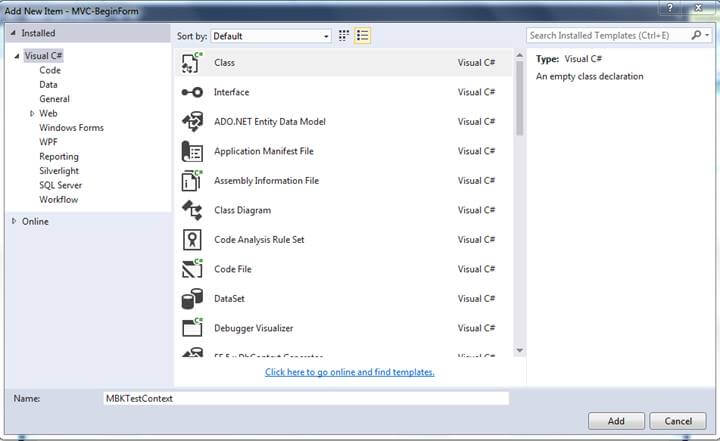Click the Add button
The image size is (720, 441).
click(616, 421)
